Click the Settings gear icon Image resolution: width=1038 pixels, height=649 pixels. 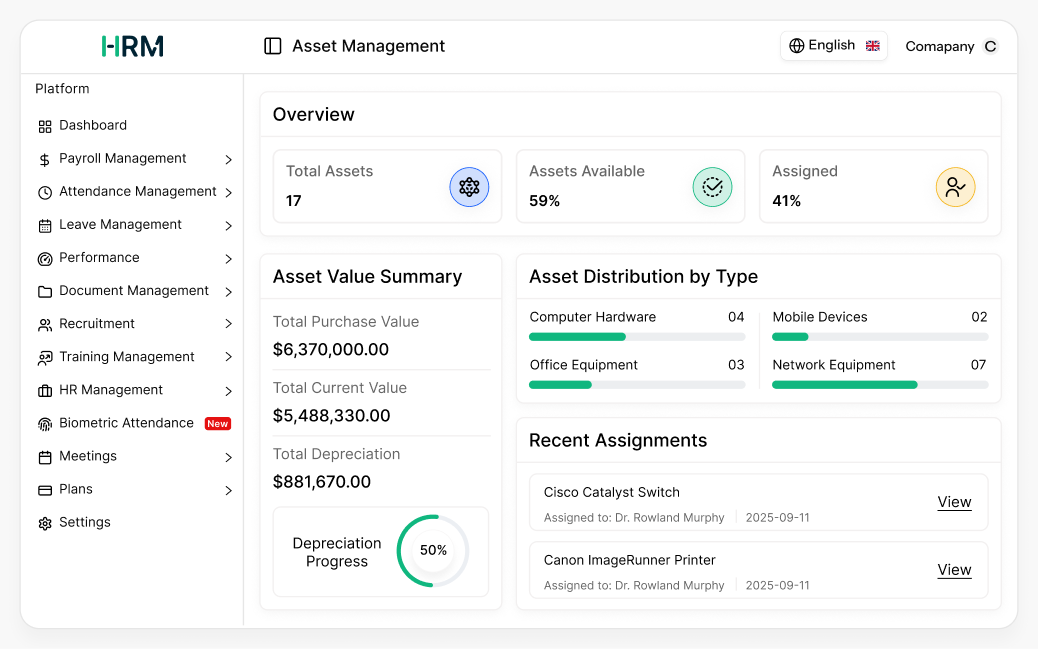click(44, 524)
